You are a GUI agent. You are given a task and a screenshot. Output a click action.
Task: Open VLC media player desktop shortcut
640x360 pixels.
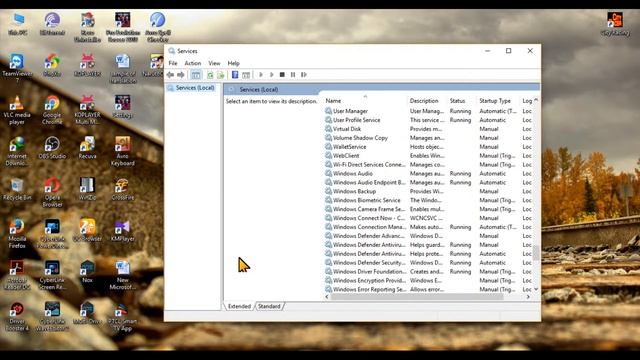[17, 110]
